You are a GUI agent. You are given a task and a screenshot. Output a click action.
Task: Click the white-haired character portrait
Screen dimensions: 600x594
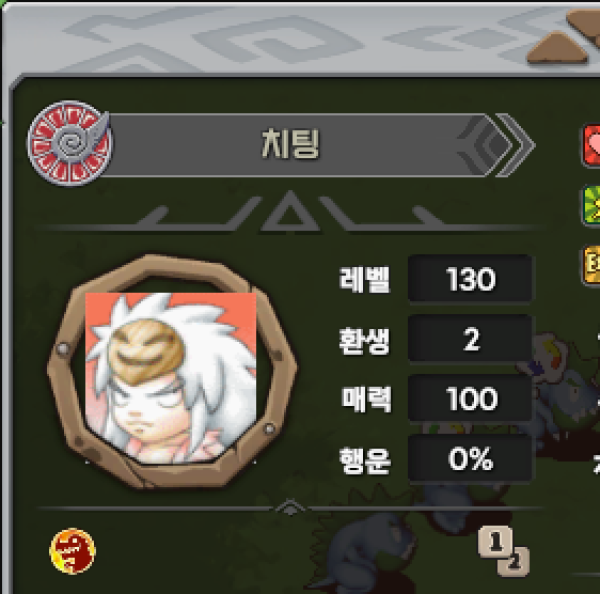click(171, 378)
